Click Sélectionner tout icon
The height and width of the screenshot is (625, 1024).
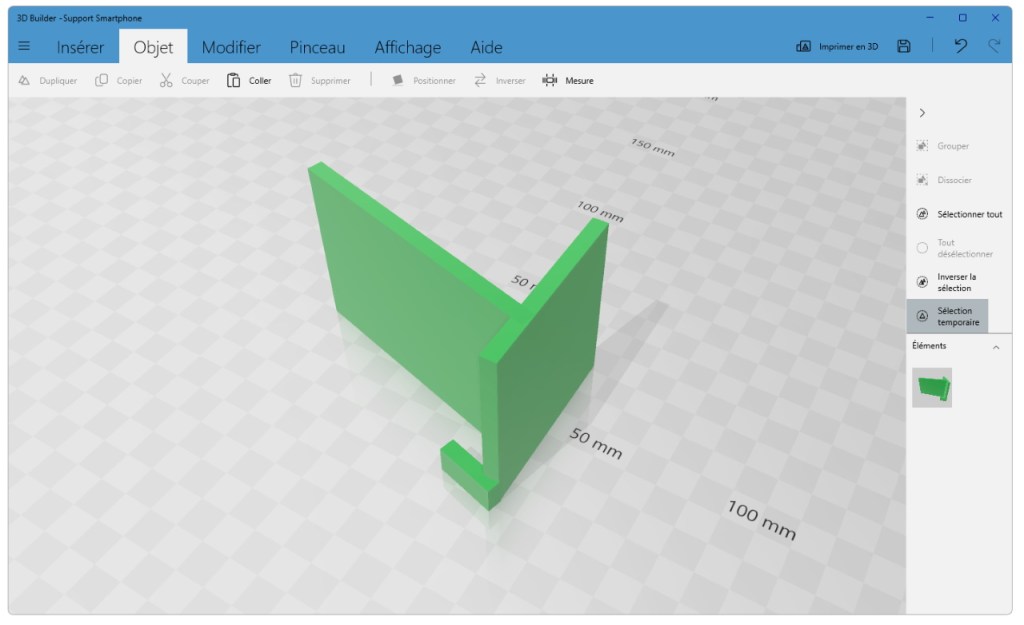[922, 214]
